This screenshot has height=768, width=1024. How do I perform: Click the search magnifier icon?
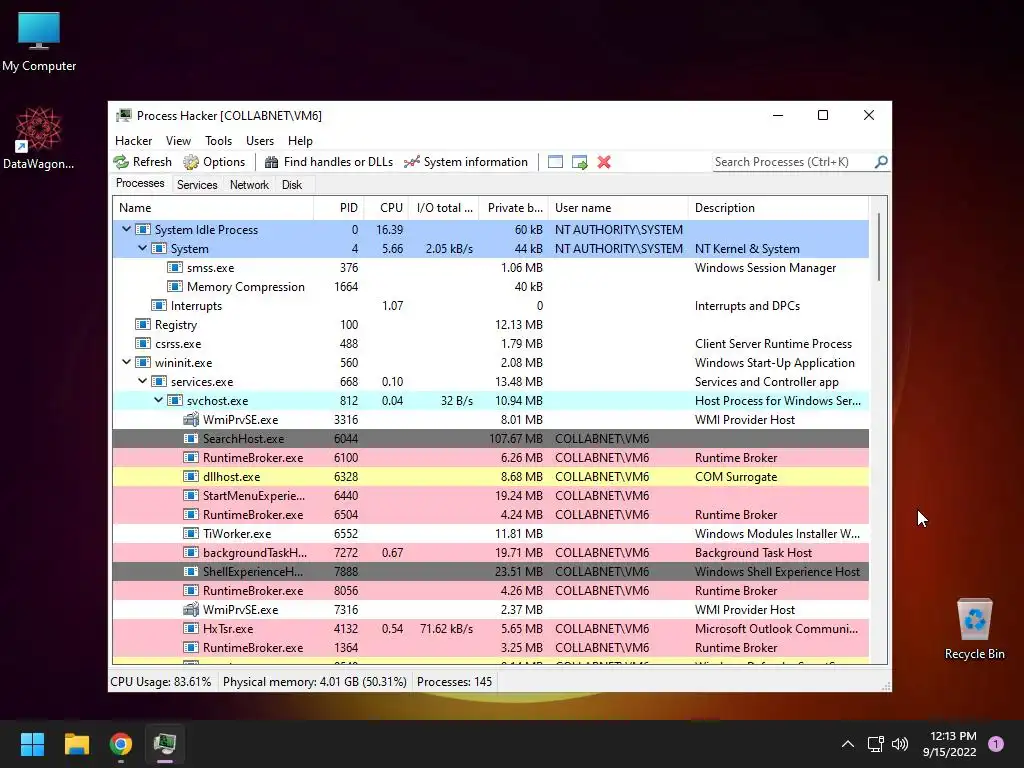tap(881, 161)
